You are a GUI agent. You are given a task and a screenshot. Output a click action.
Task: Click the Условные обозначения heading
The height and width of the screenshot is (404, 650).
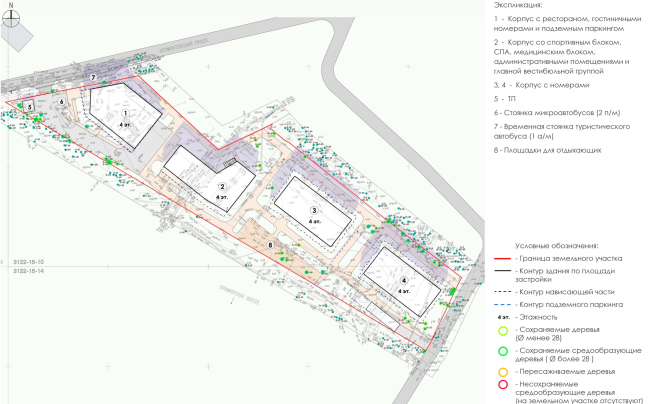pyautogui.click(x=556, y=245)
